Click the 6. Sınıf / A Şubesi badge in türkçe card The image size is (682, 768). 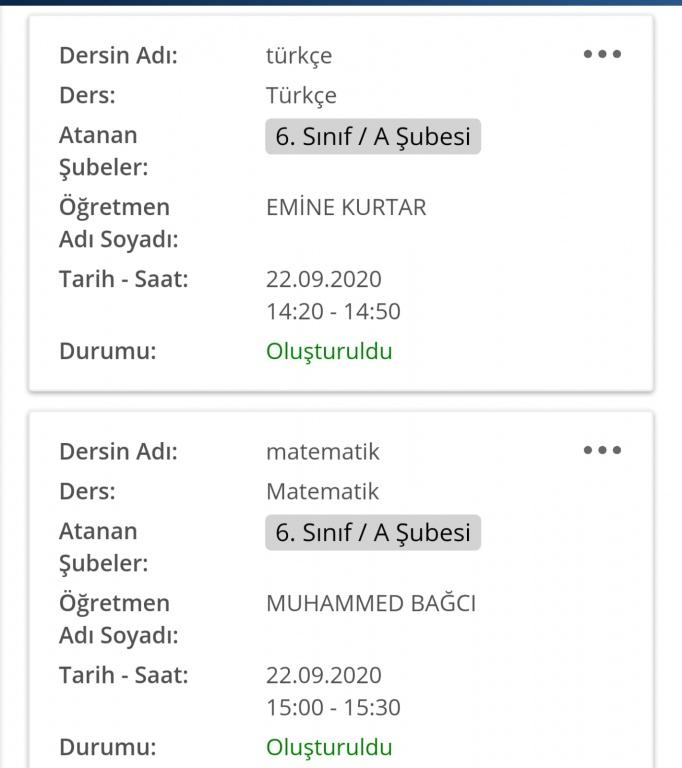click(373, 137)
